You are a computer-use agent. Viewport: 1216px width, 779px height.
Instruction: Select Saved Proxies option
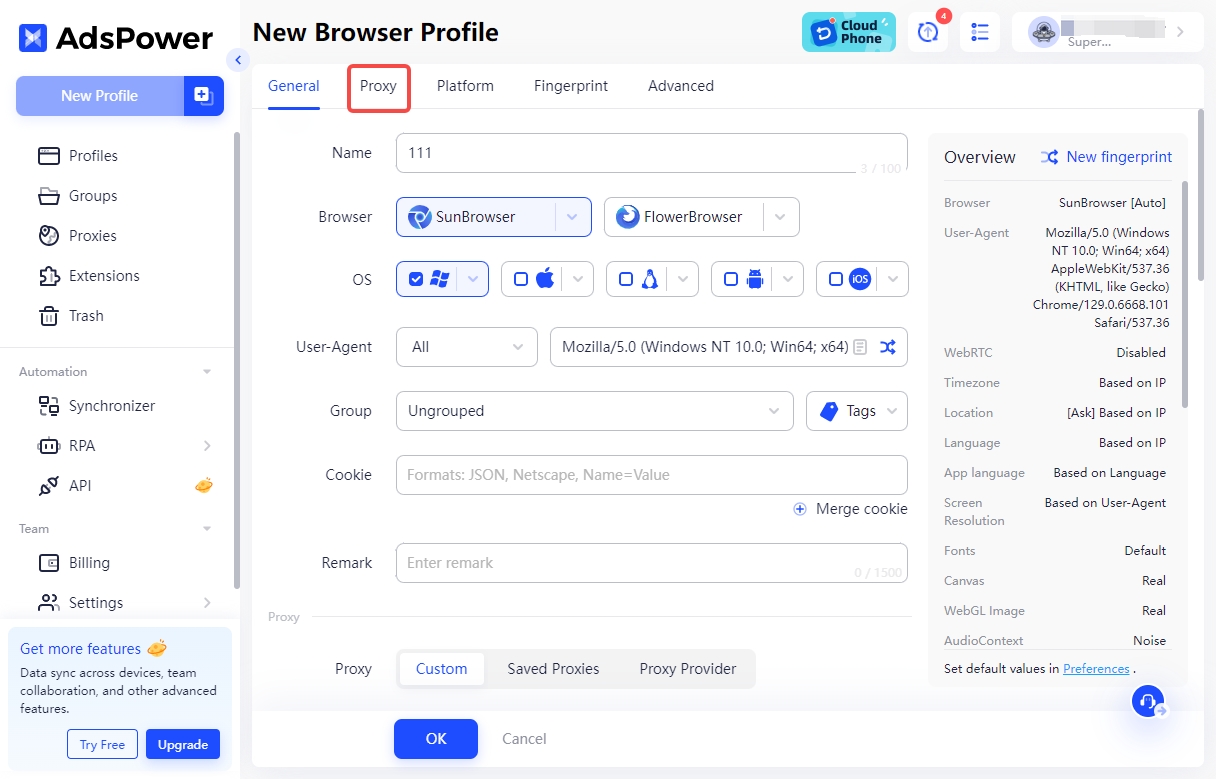coord(553,669)
